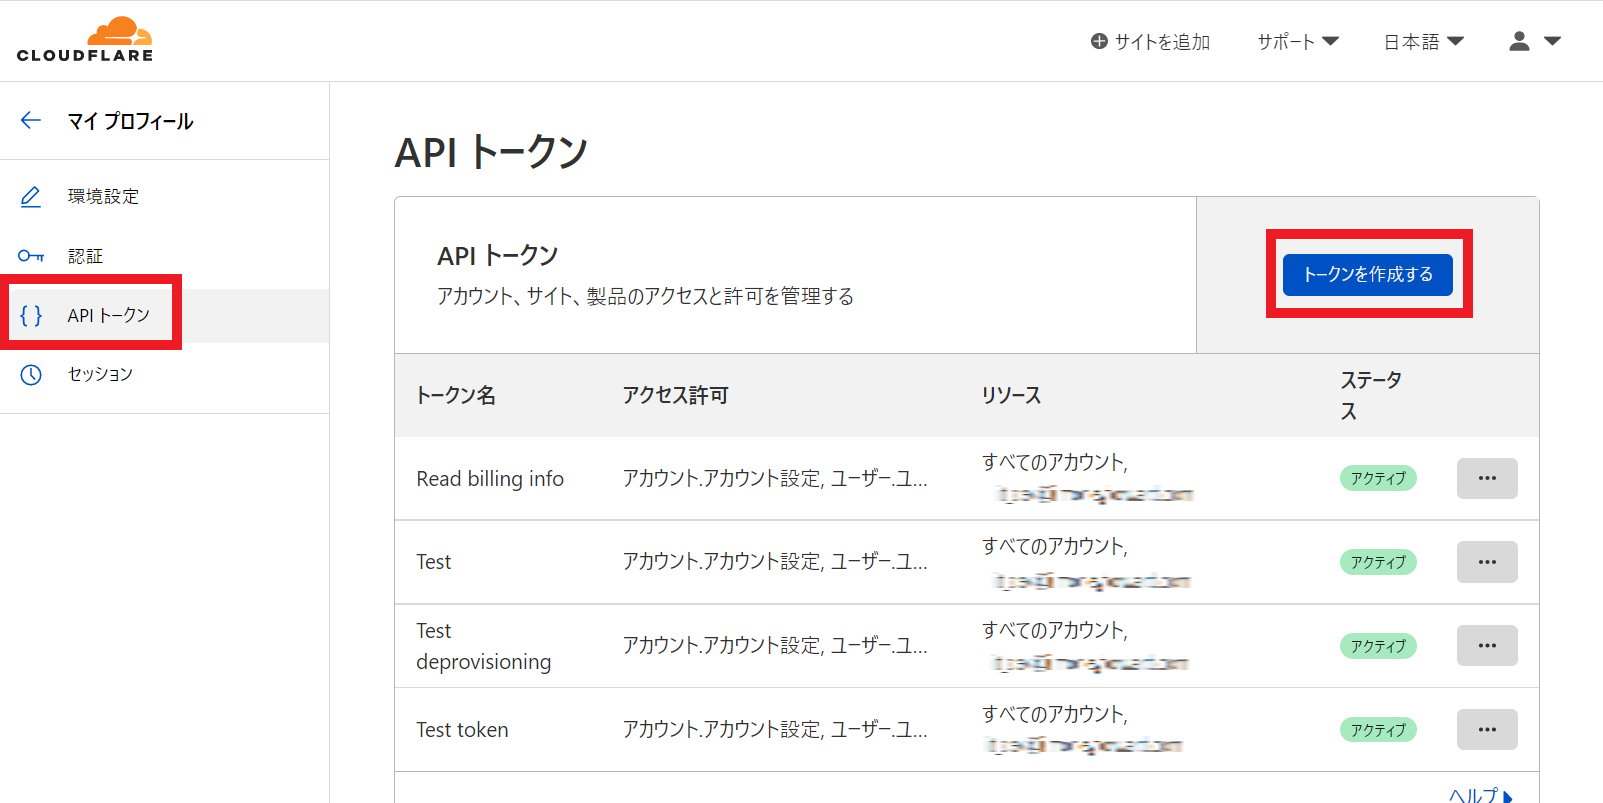Click the pencil icon for 環境設定

pos(31,196)
